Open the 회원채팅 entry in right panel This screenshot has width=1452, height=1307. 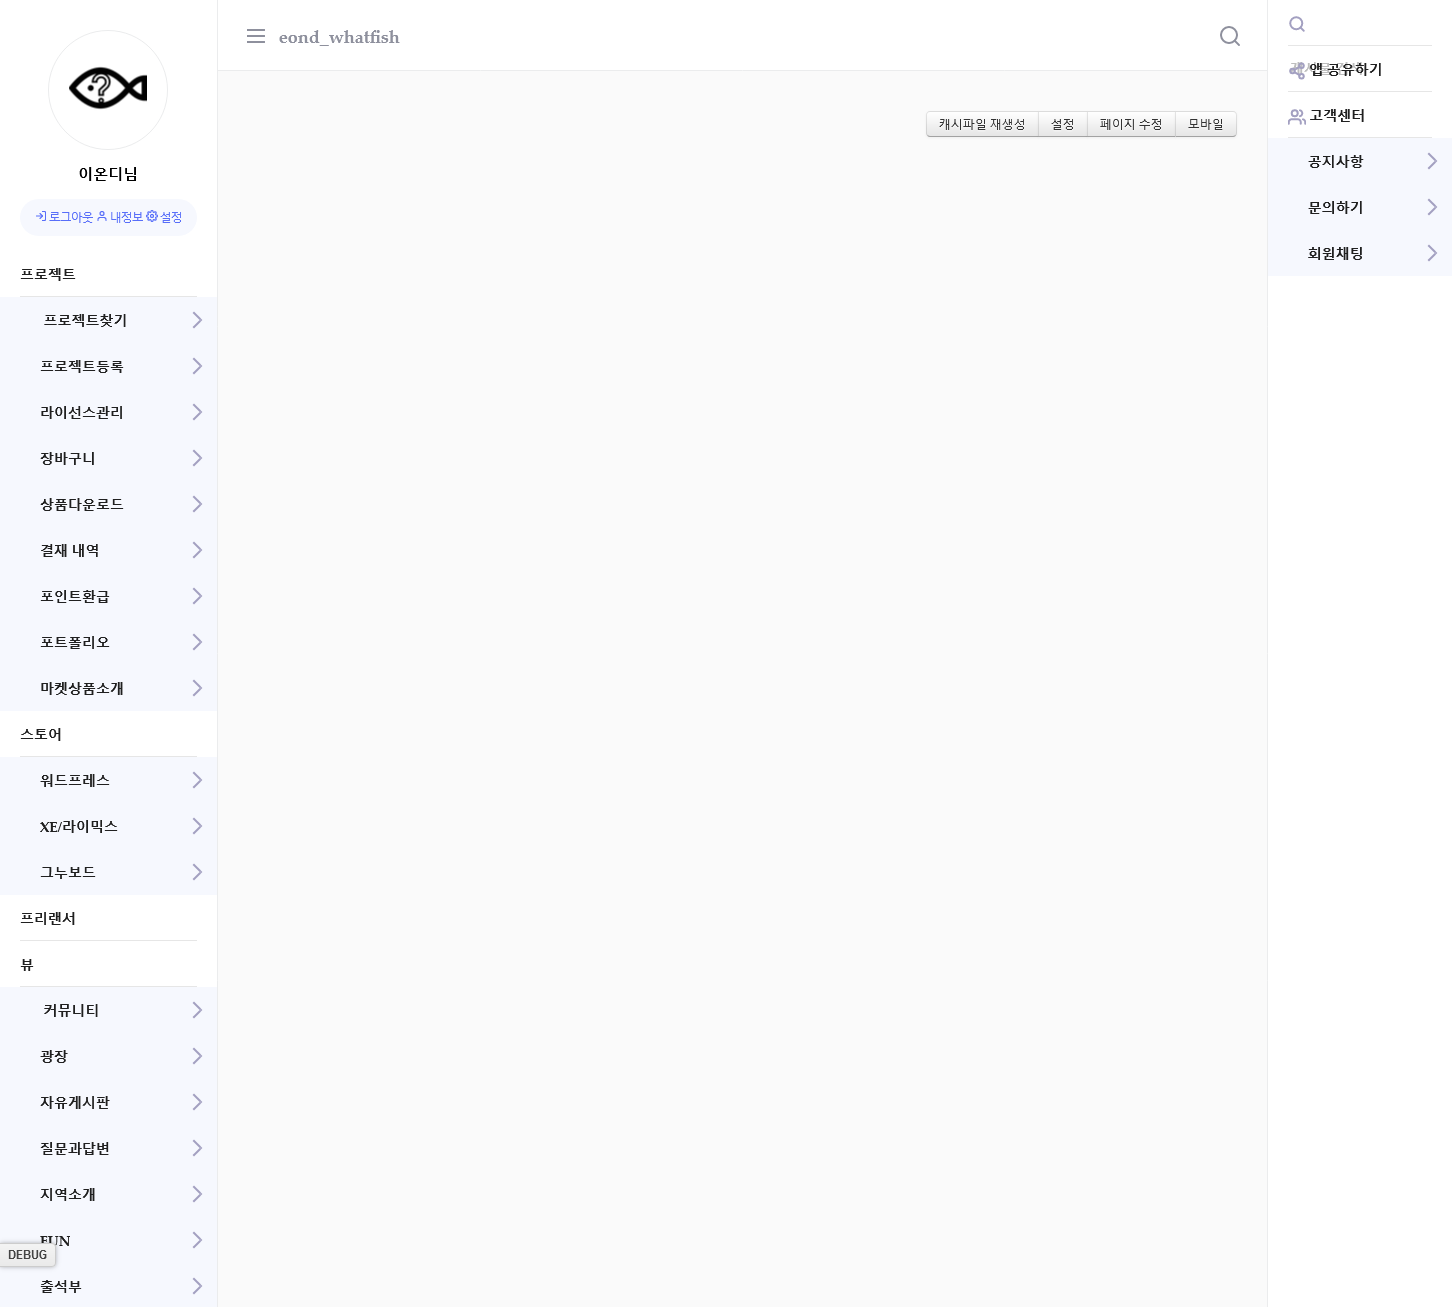pos(1336,253)
